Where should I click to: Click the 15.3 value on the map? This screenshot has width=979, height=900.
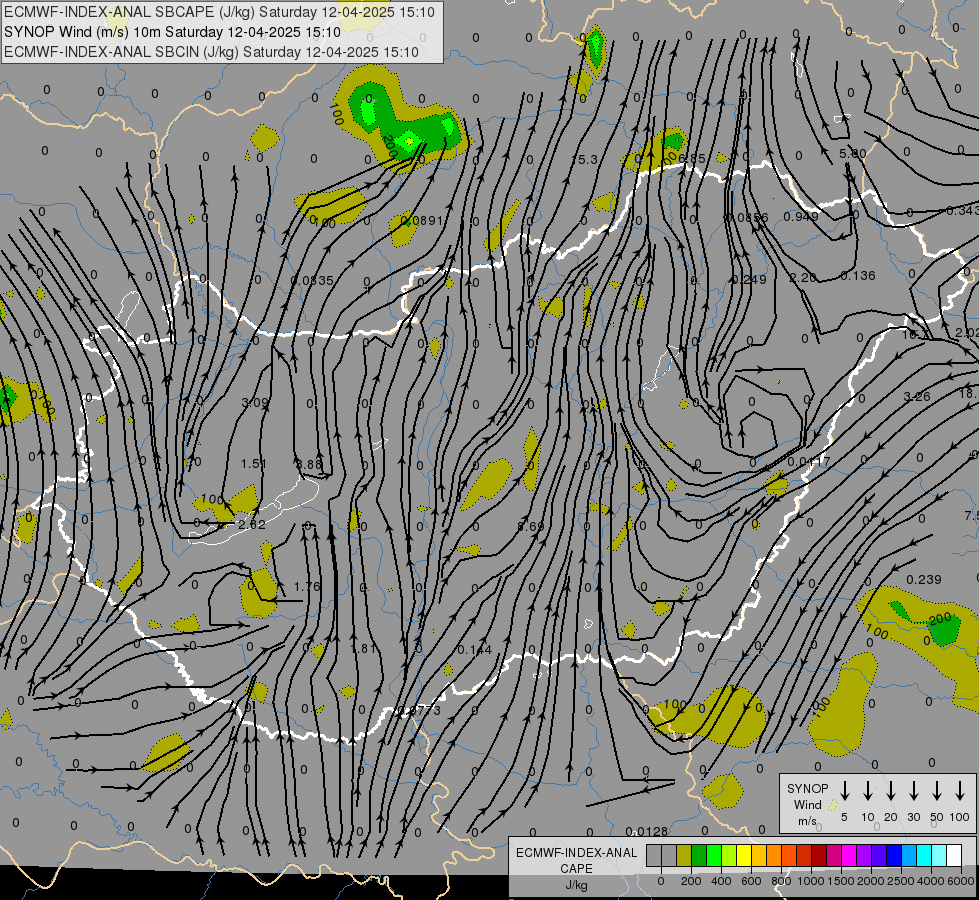(x=584, y=160)
